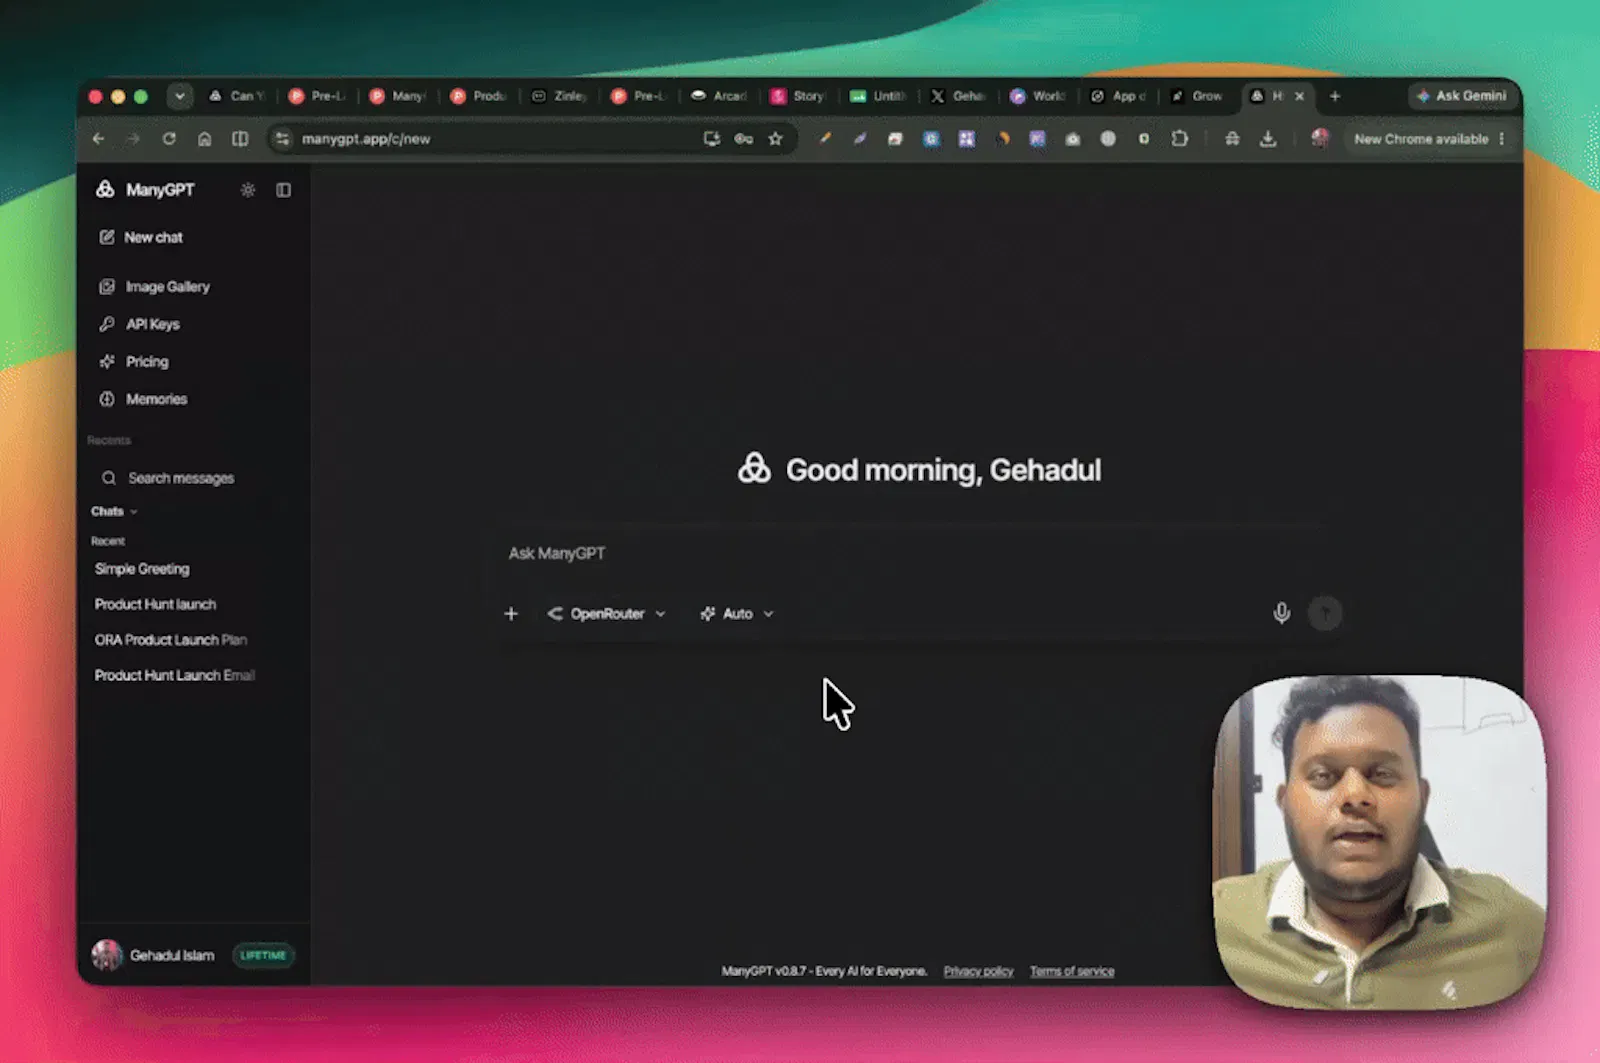Open the Auto model dropdown
The image size is (1600, 1063).
tap(737, 614)
